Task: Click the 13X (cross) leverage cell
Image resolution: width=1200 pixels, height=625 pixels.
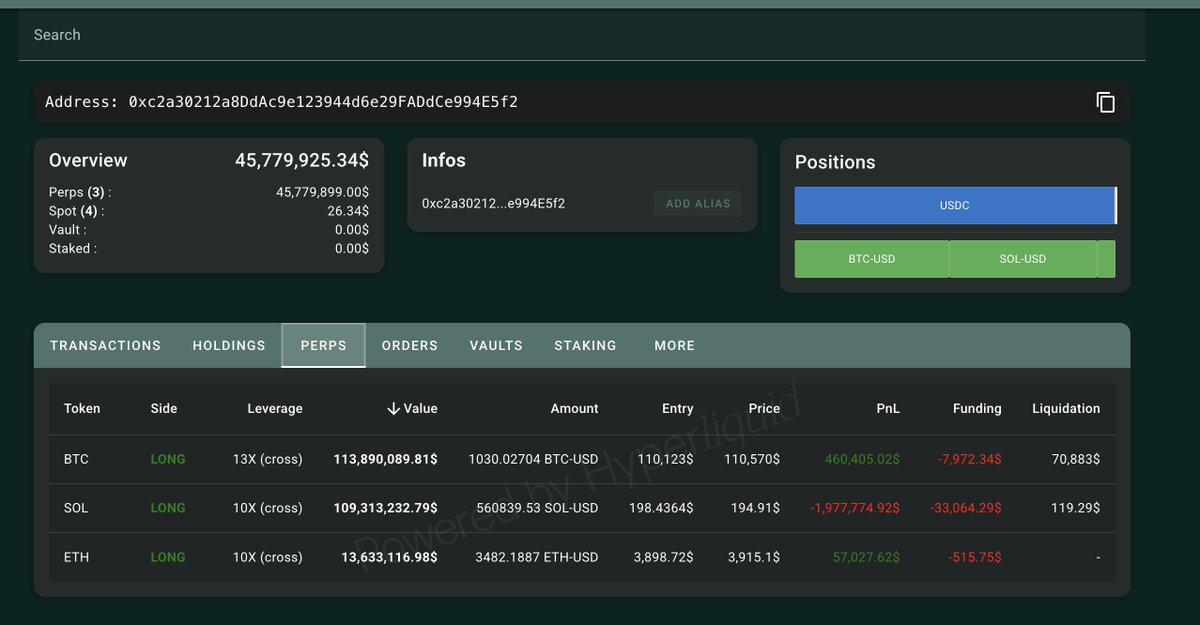Action: 268,459
